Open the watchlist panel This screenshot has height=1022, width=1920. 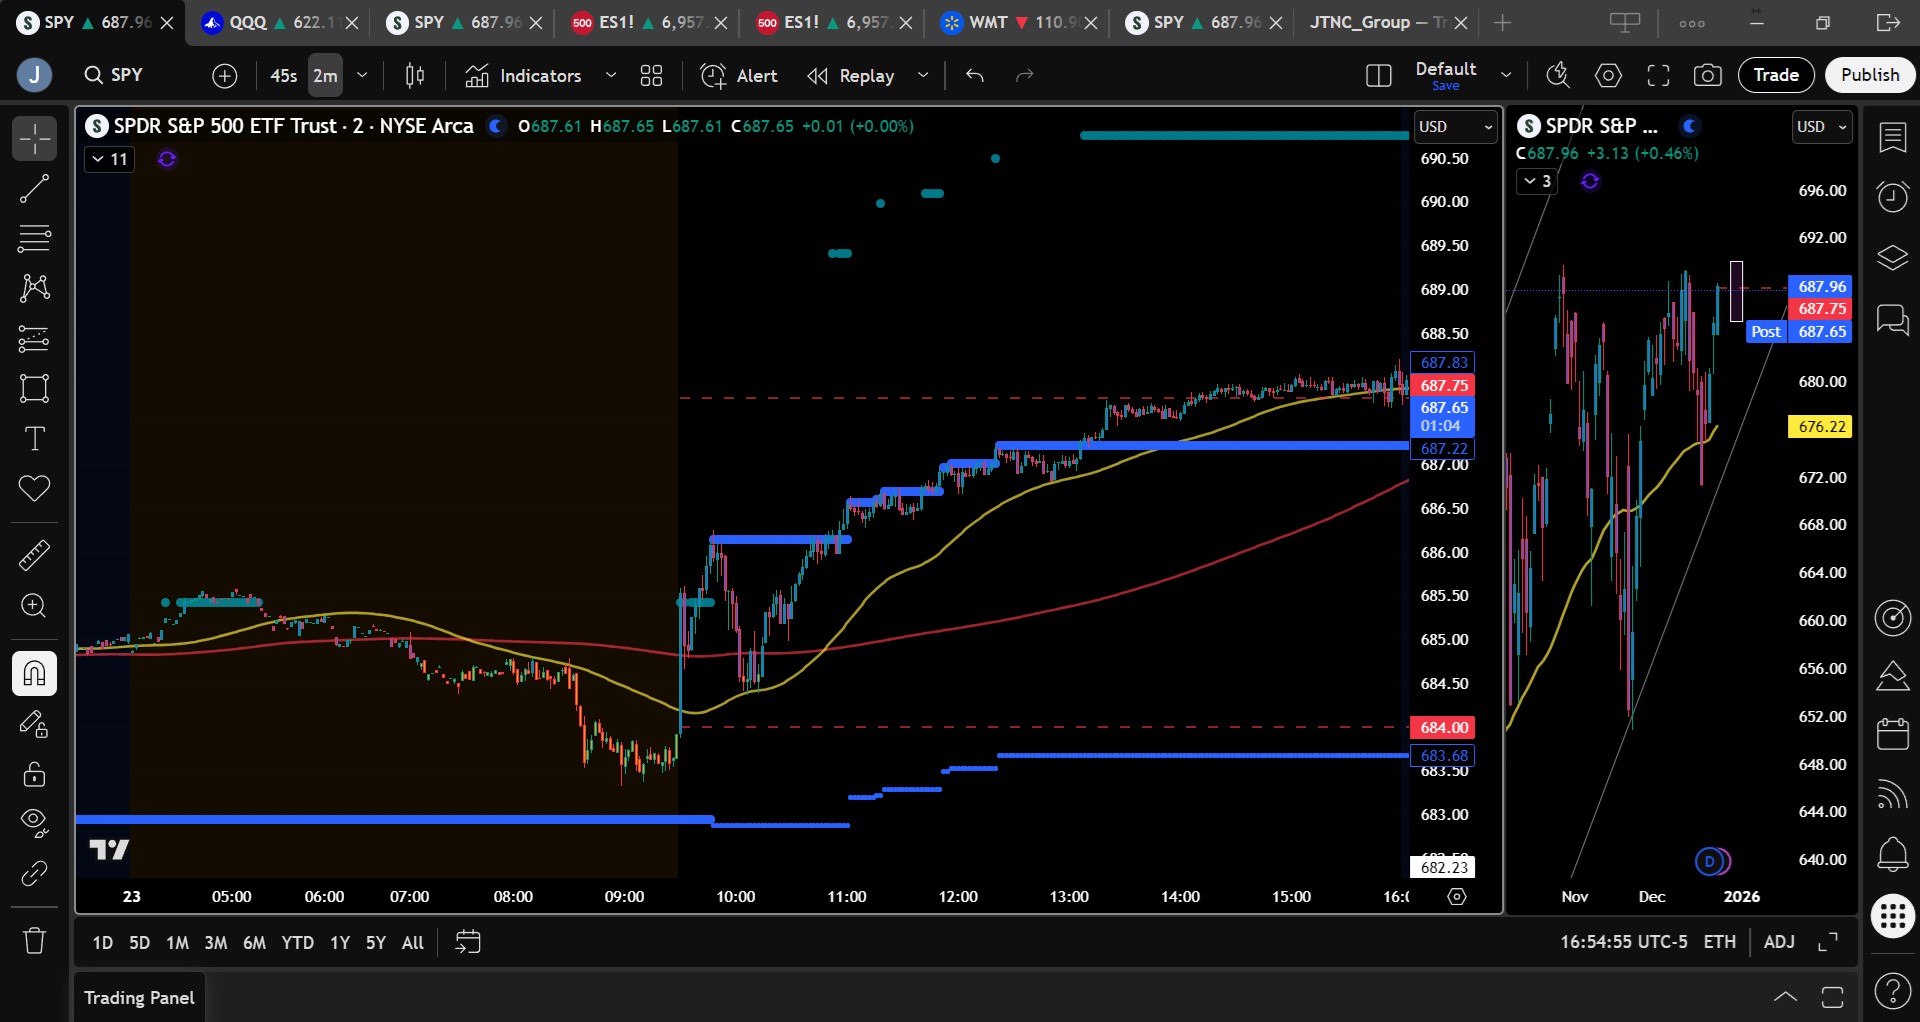(1893, 138)
